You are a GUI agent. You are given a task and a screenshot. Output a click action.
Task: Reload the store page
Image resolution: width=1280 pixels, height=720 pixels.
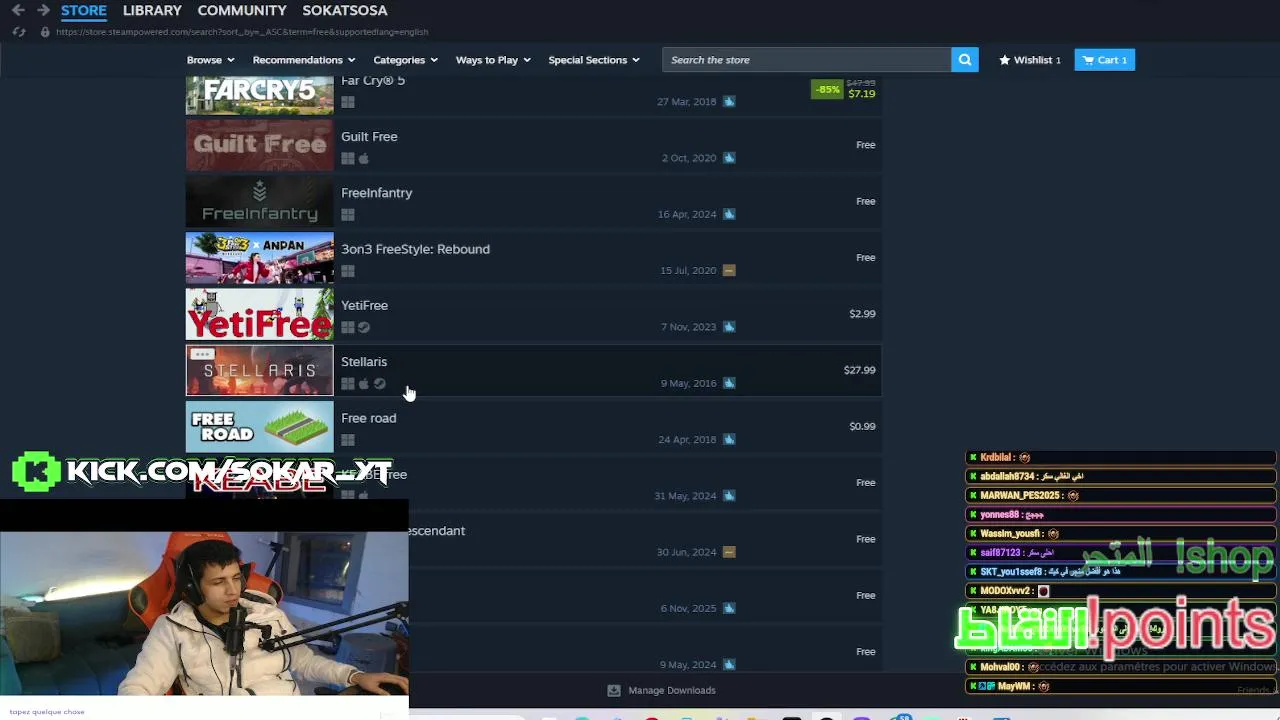click(x=19, y=32)
